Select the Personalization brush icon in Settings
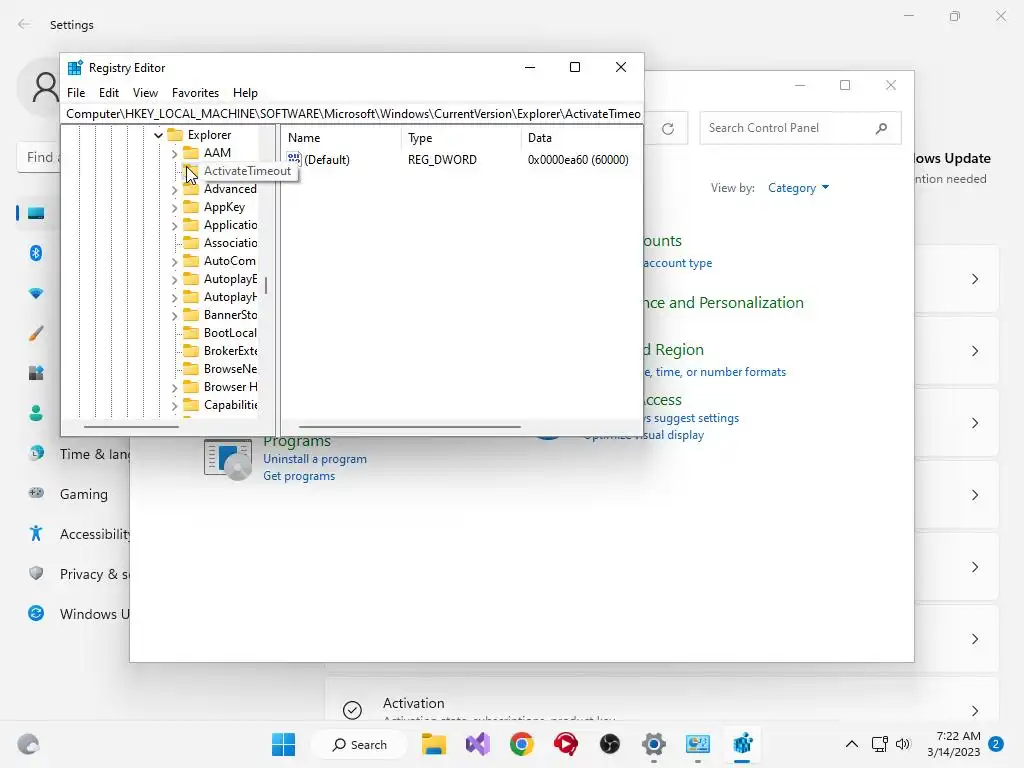 [36, 334]
